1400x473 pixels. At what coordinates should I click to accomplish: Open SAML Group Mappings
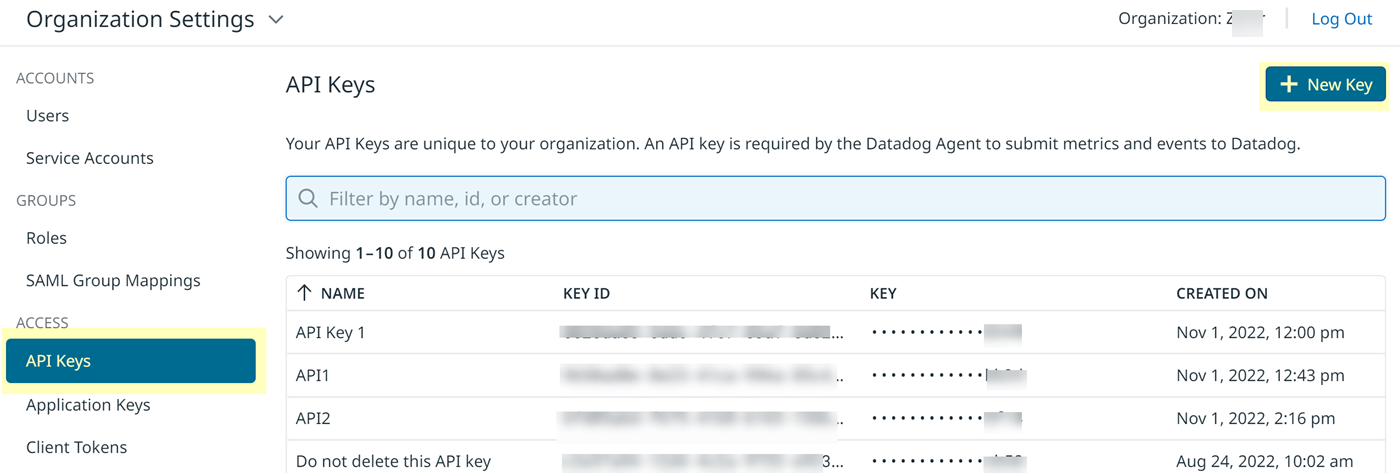(x=113, y=281)
